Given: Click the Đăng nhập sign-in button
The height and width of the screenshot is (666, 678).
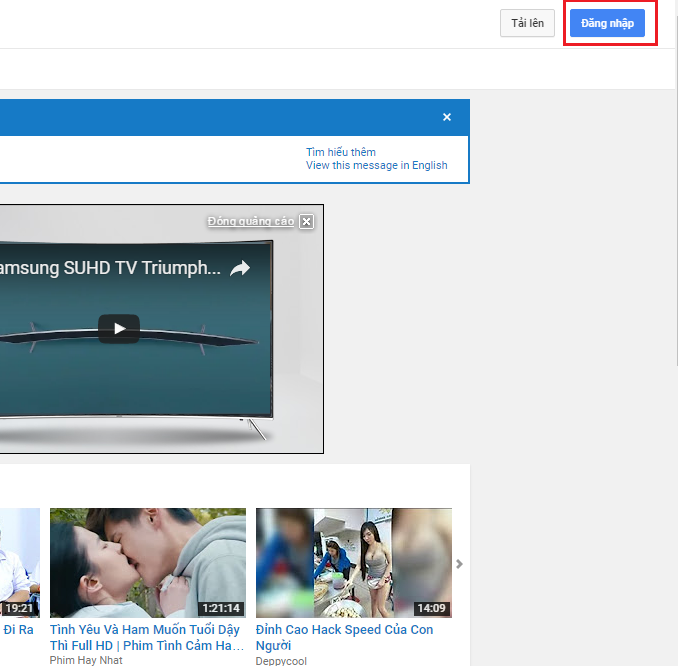Looking at the screenshot, I should point(607,23).
